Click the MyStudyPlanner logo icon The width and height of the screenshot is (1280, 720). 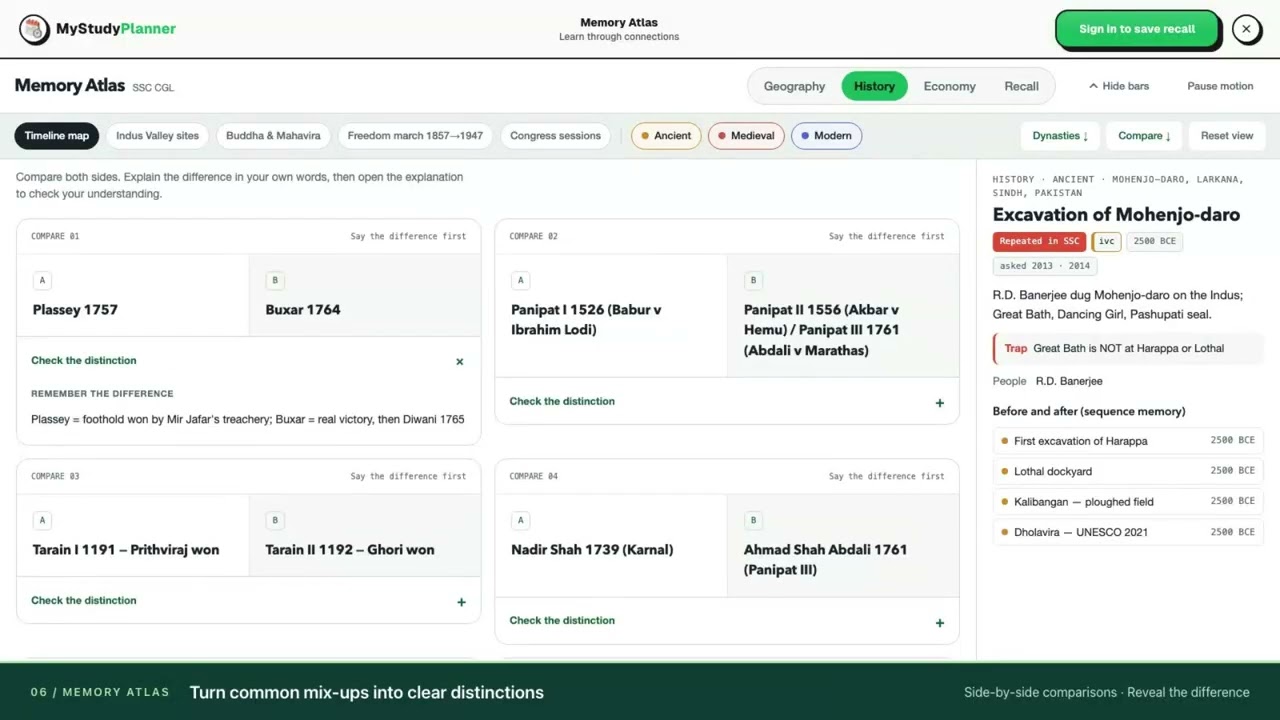35,29
